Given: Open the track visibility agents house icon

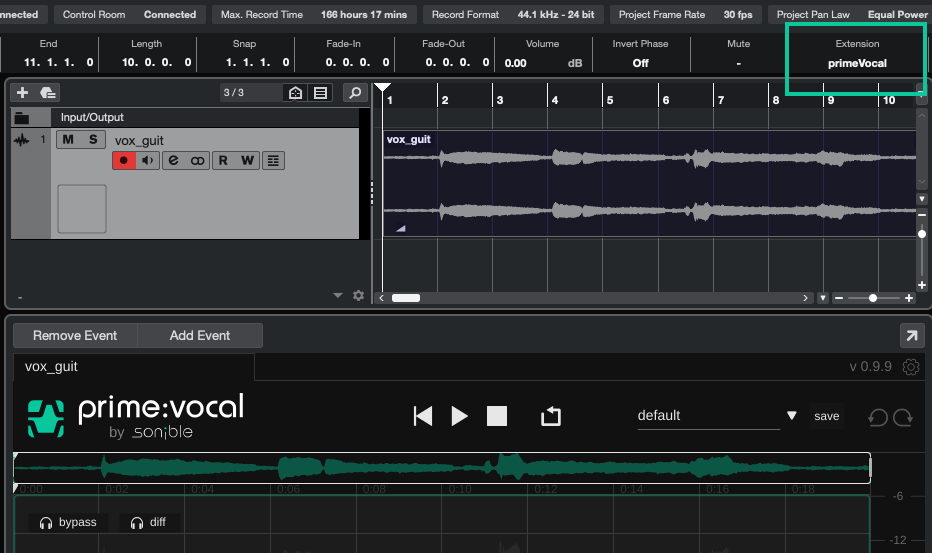Looking at the screenshot, I should tap(295, 93).
